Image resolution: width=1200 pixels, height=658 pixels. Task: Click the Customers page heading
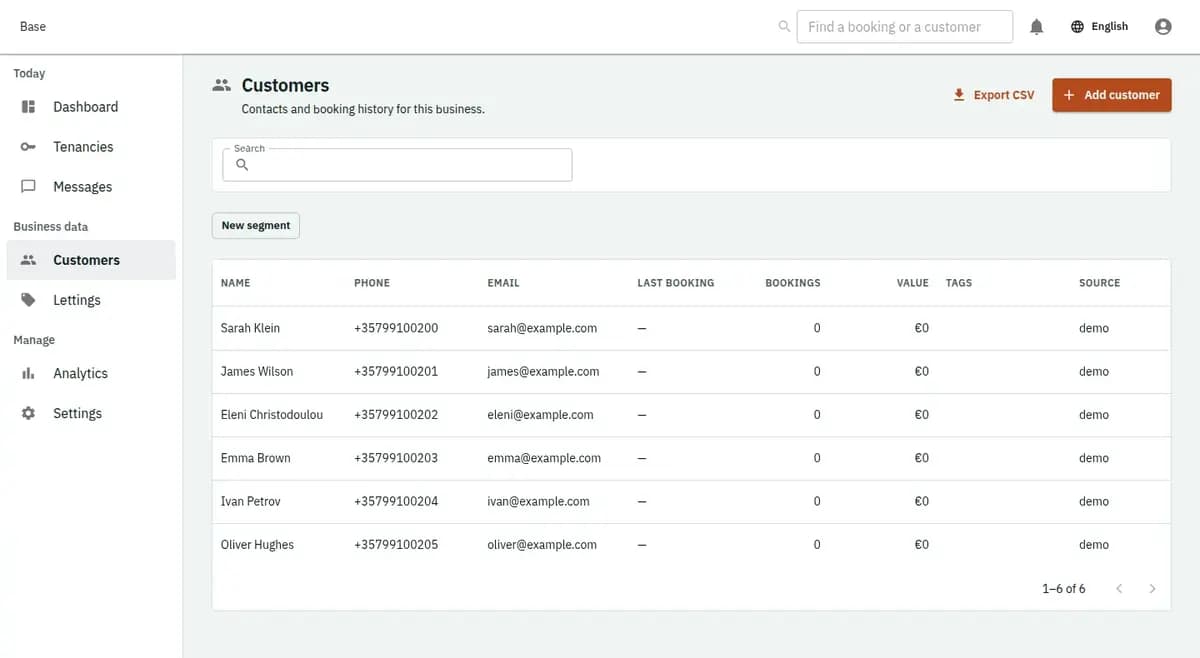click(x=285, y=86)
